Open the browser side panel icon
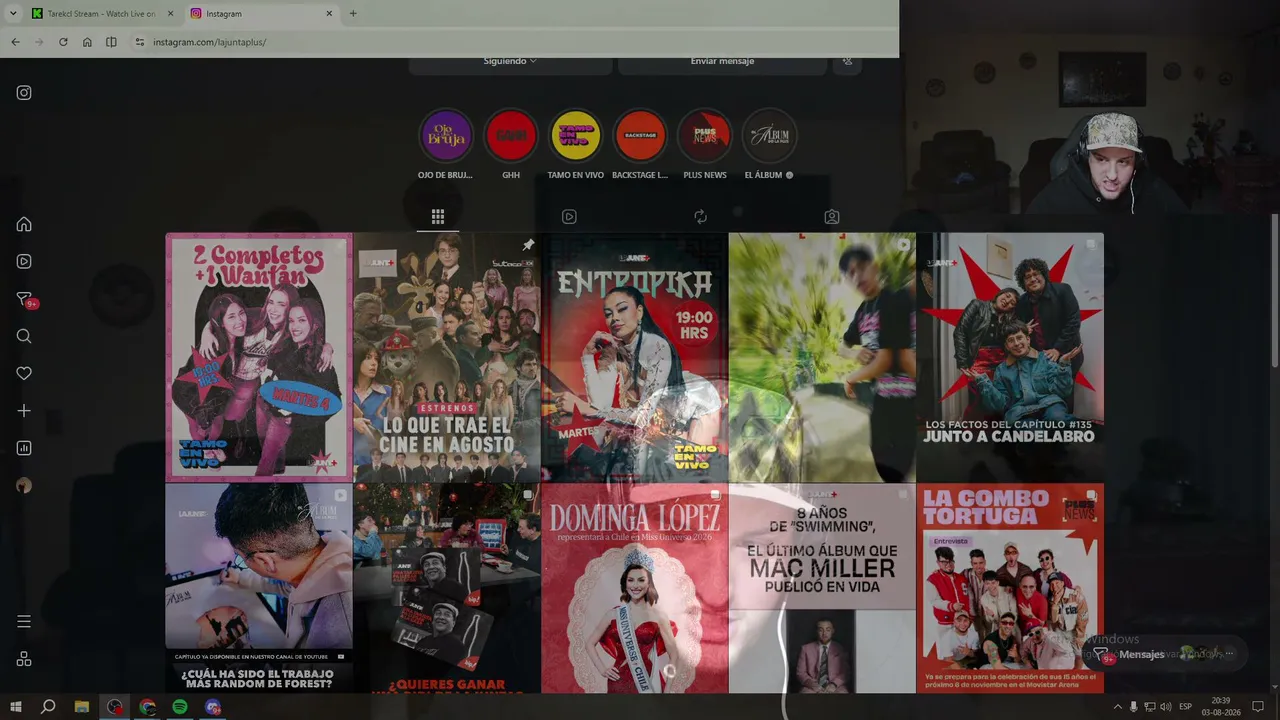 click(111, 42)
